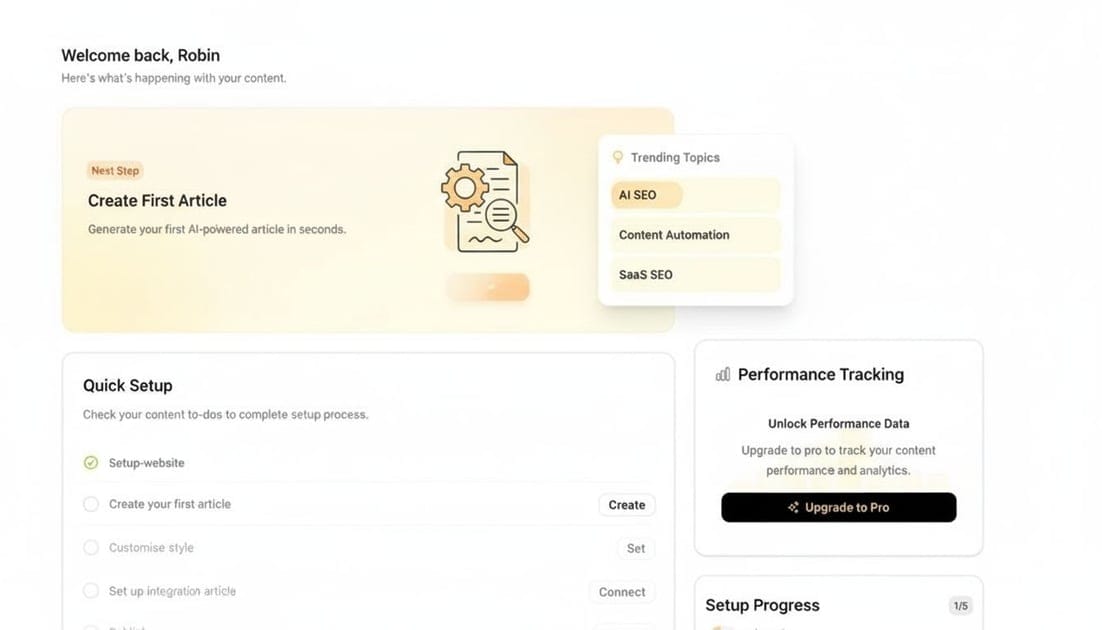Click the pill button under the article illustration
Viewport: 1102px width, 630px height.
pos(488,287)
